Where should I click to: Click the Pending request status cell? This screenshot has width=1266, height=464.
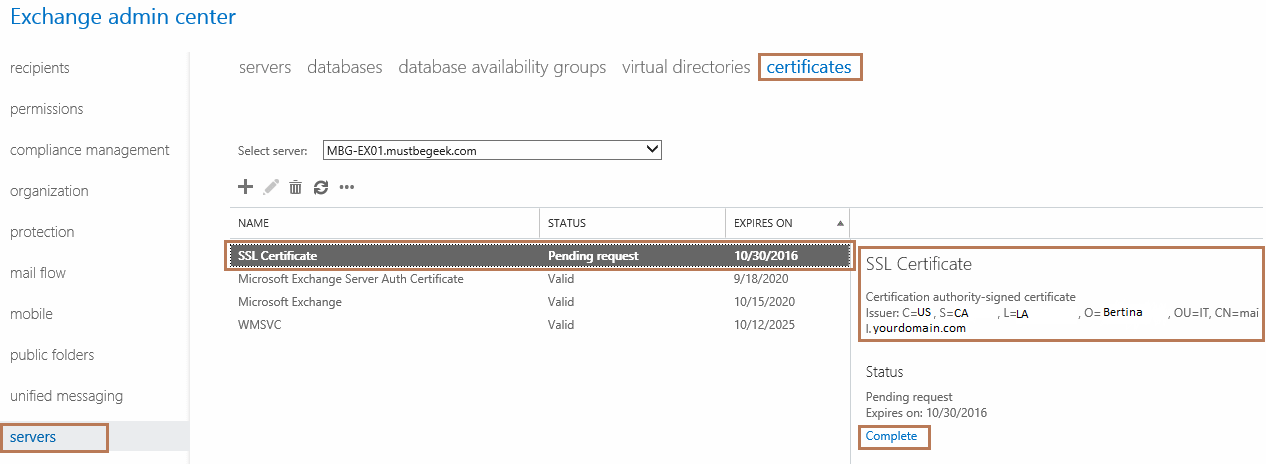(593, 256)
